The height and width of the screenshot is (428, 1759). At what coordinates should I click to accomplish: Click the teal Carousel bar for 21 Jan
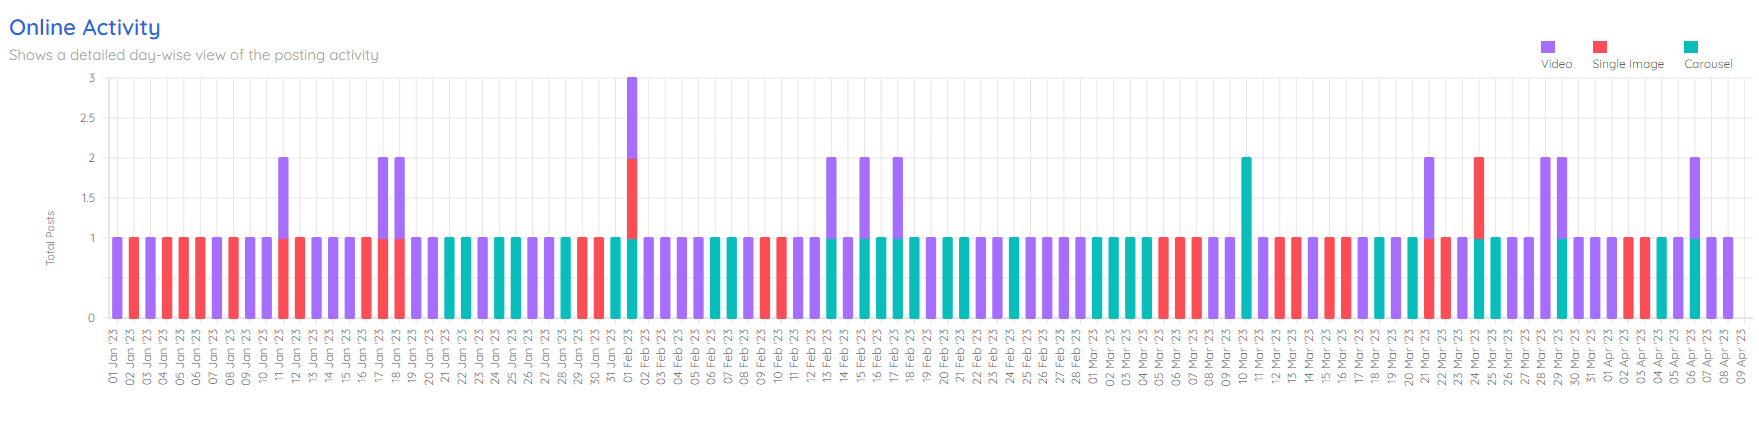449,278
